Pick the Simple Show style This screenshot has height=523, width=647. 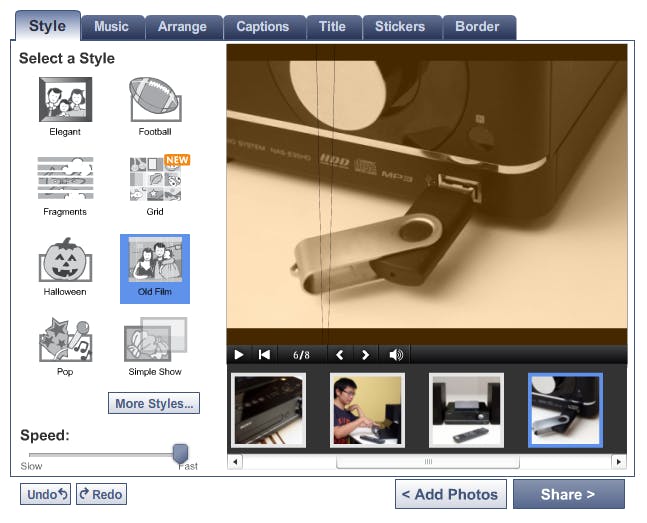coord(155,340)
